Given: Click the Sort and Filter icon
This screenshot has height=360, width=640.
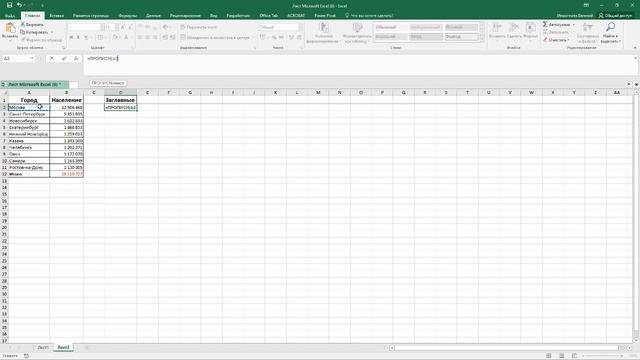Looking at the screenshot, I should click(588, 28).
